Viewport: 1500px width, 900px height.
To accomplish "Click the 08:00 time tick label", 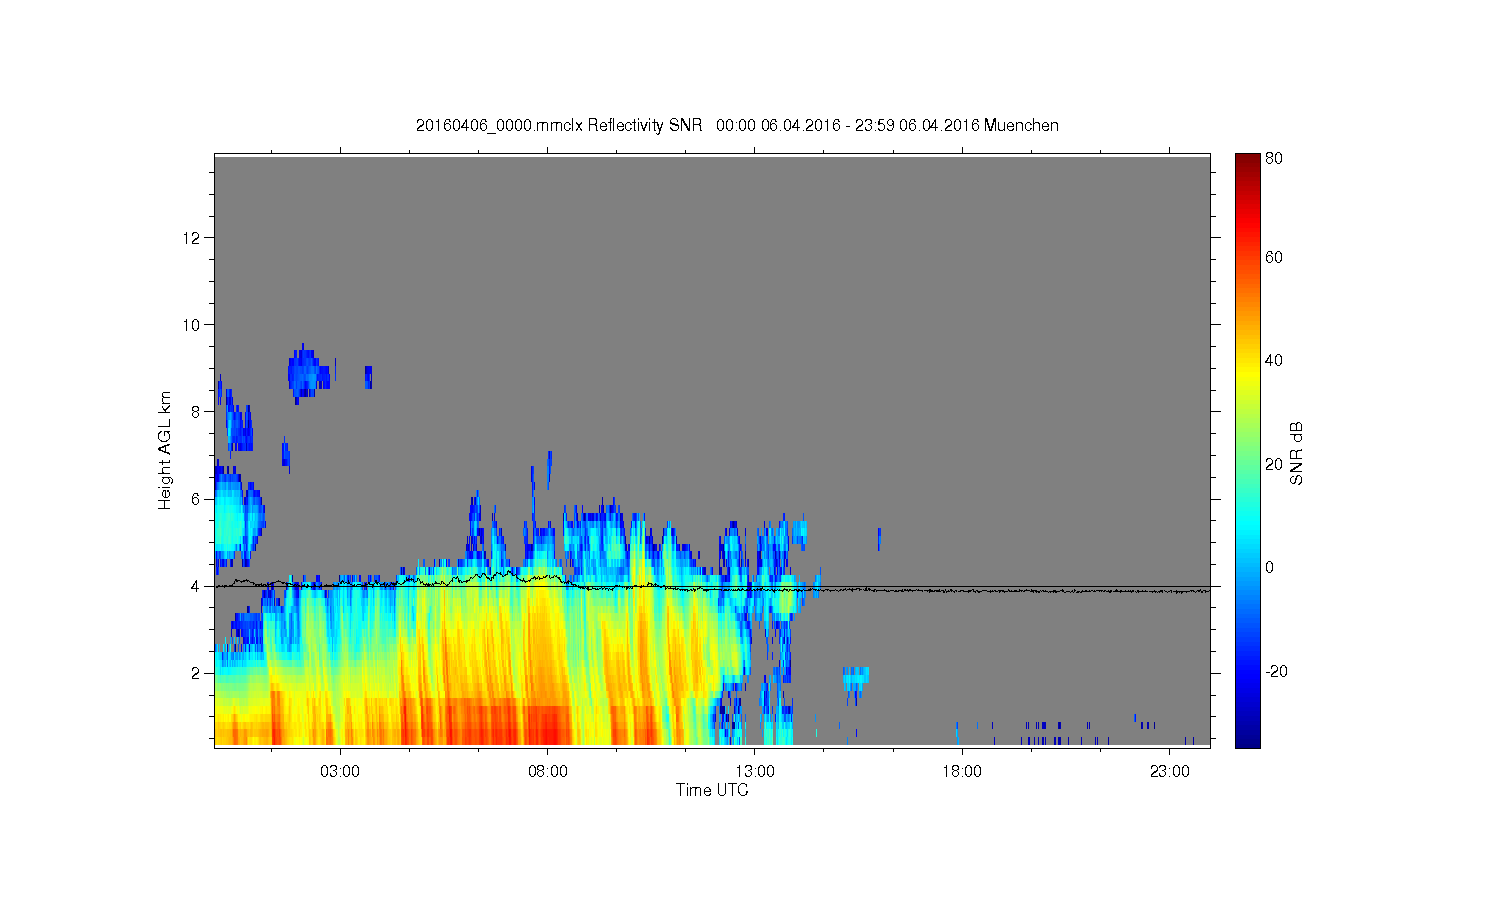I will click(x=548, y=771).
